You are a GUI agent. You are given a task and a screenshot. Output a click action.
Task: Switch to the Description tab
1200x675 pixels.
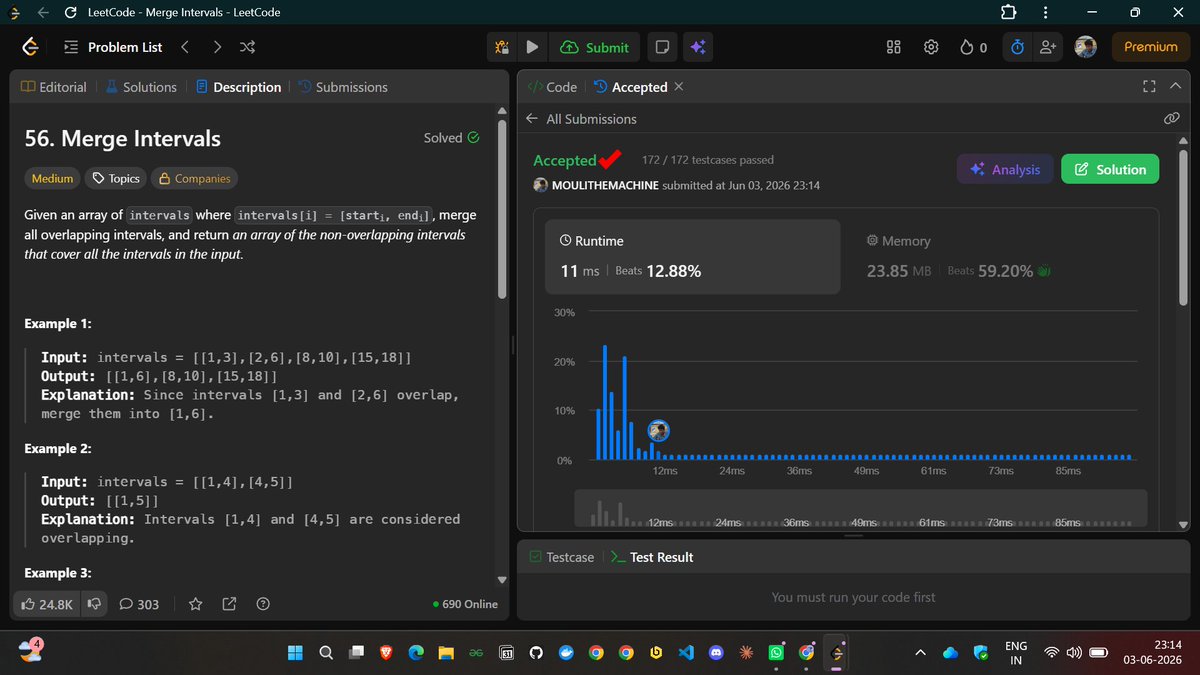pos(238,87)
